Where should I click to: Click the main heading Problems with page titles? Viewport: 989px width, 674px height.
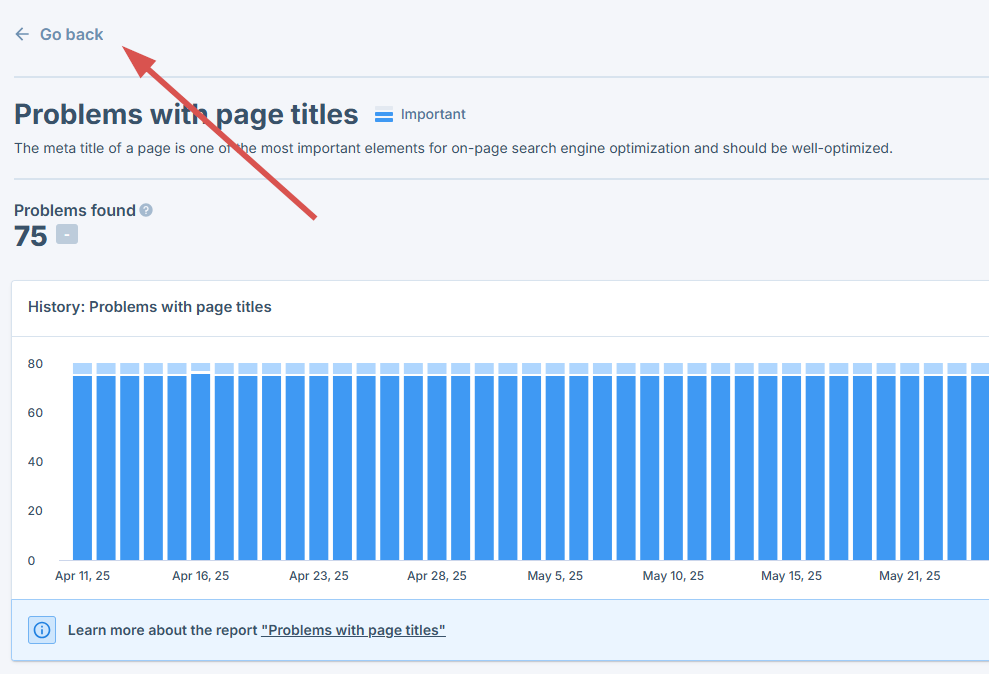[x=186, y=114]
